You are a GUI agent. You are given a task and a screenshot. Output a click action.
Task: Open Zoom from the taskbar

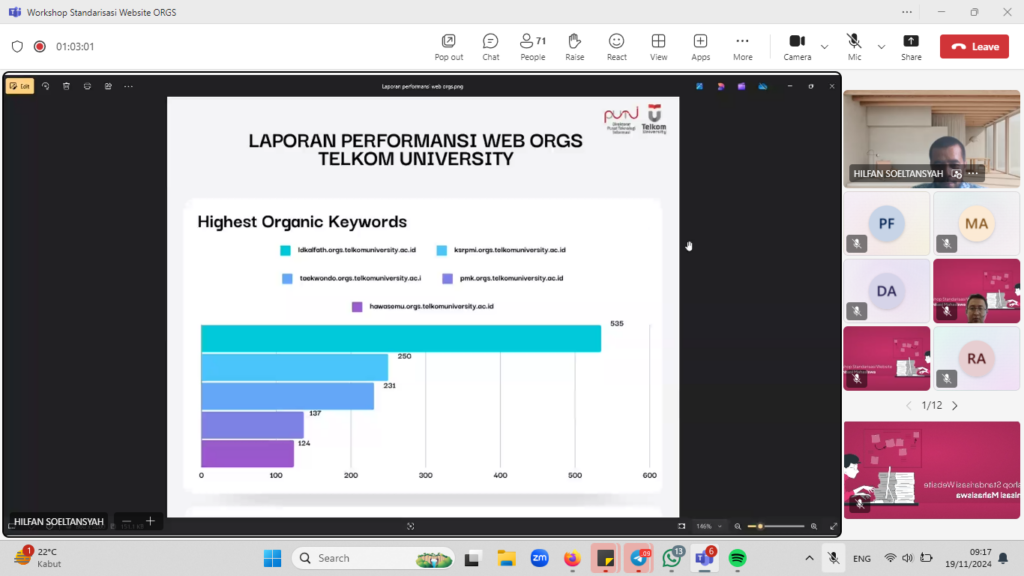pos(539,558)
